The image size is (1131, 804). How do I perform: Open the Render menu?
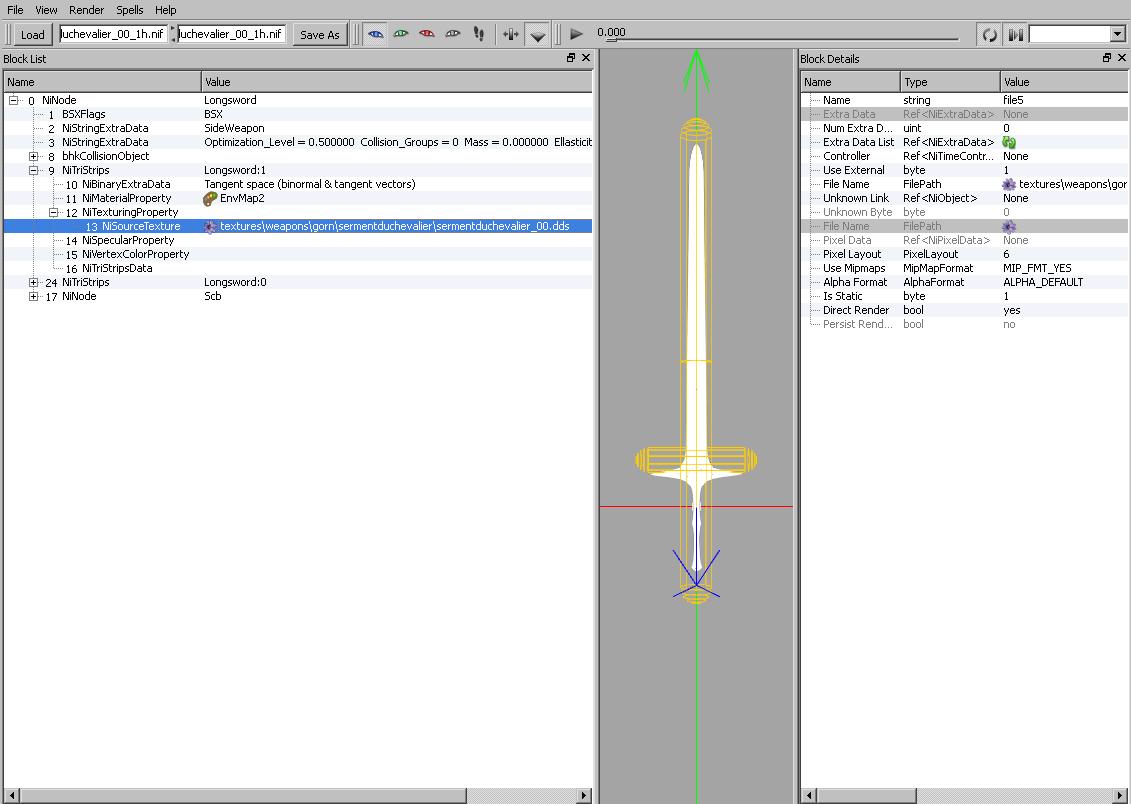coord(87,10)
